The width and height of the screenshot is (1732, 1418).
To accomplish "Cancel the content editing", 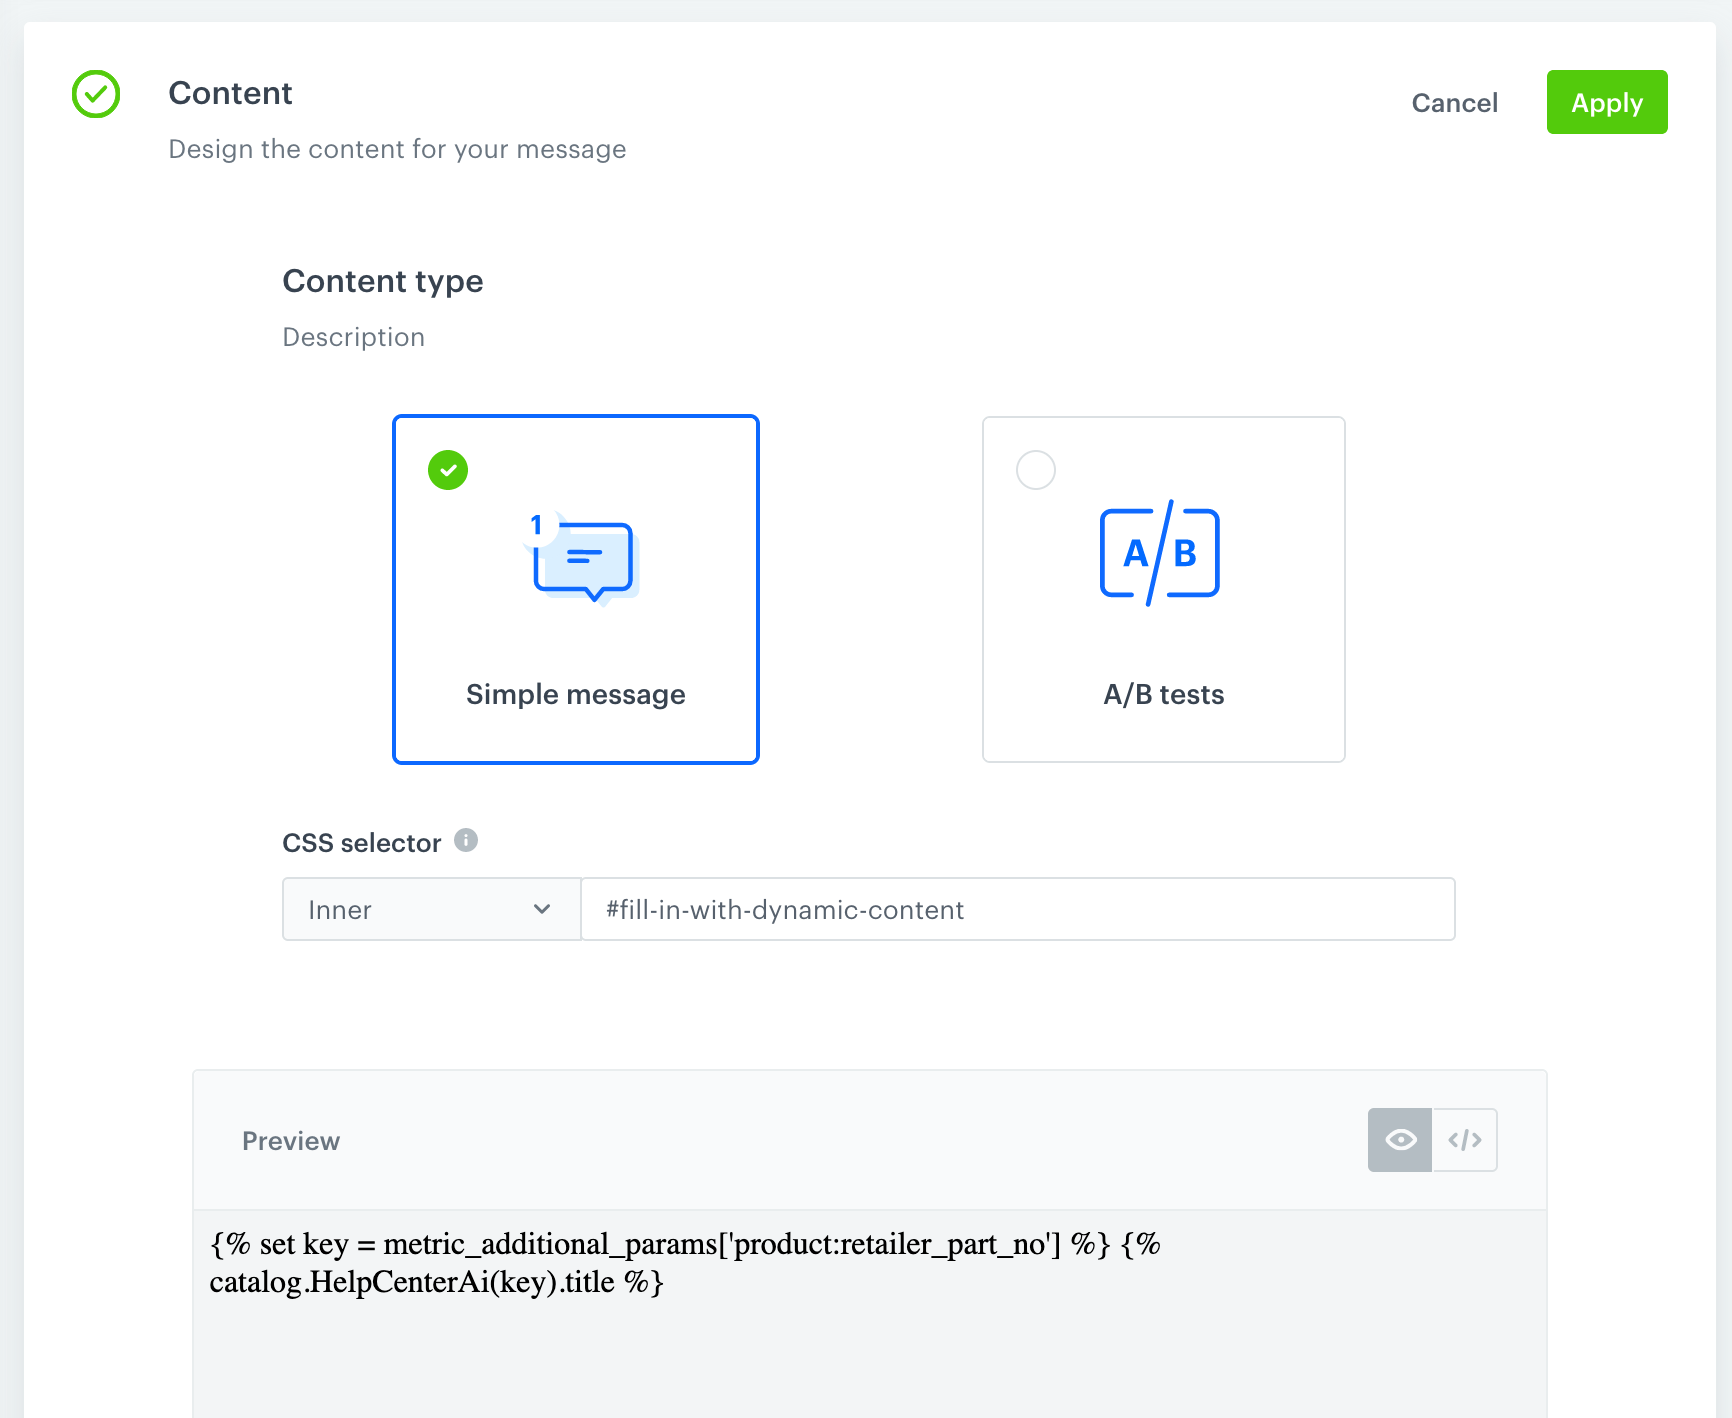I will pos(1454,103).
